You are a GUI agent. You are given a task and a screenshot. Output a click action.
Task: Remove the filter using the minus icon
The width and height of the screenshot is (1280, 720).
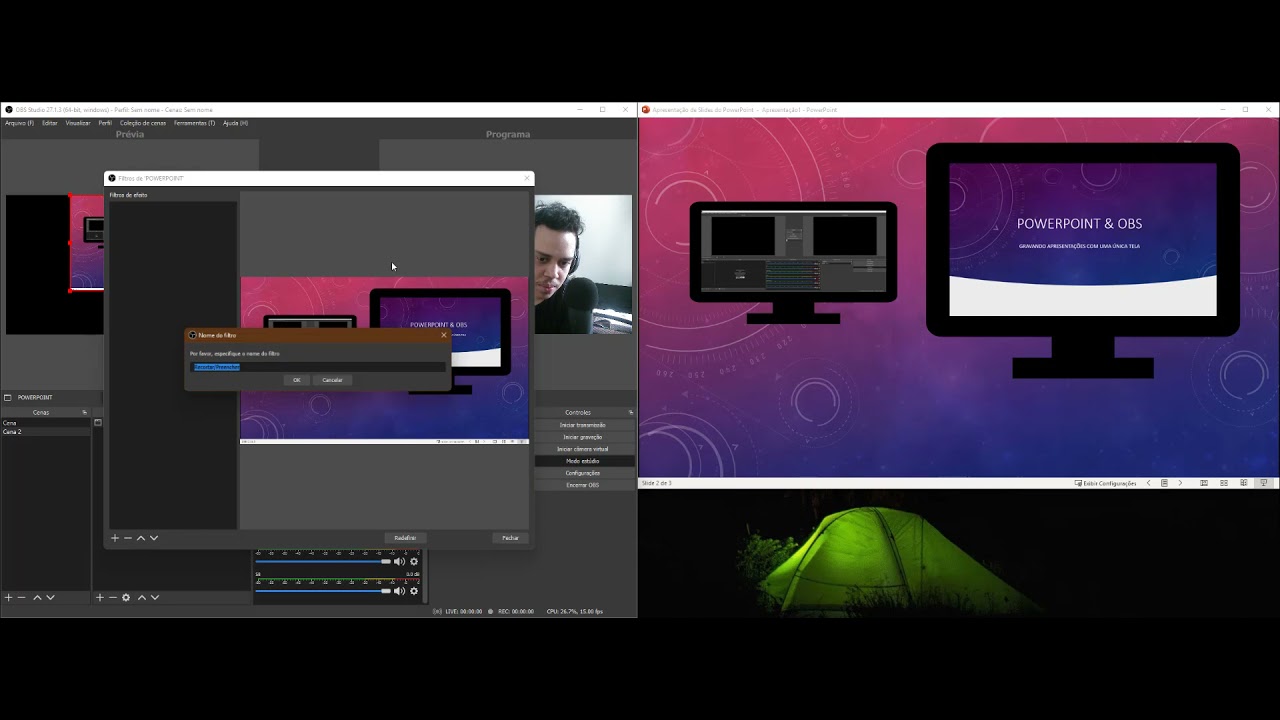tap(128, 538)
